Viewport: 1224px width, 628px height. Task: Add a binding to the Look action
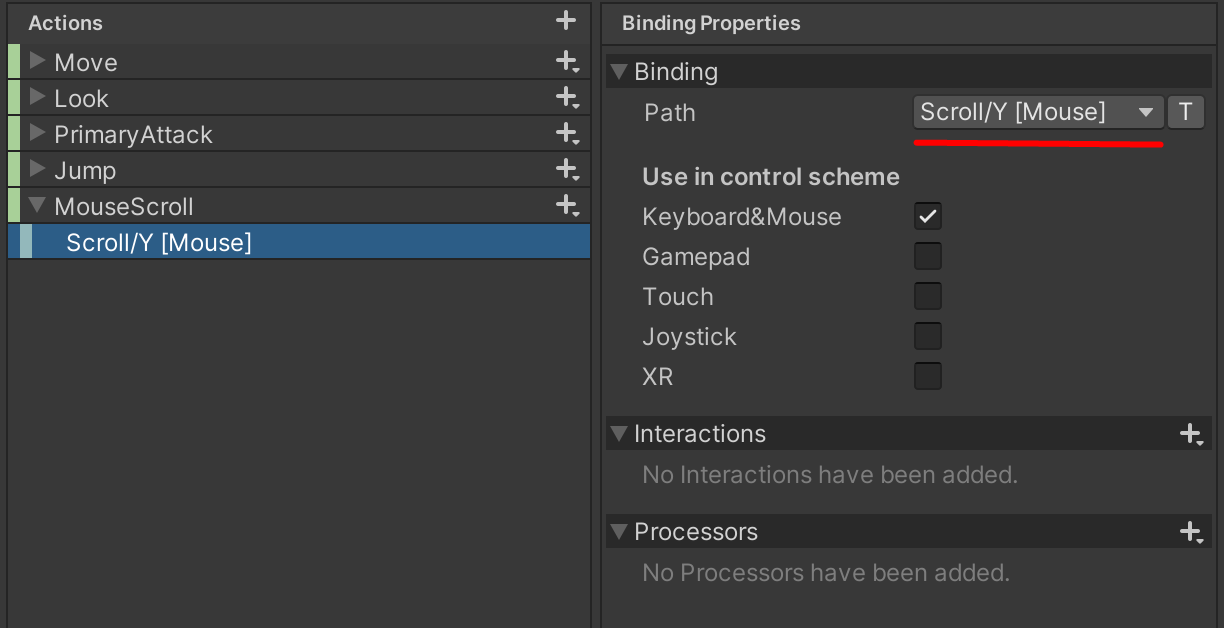(x=566, y=97)
